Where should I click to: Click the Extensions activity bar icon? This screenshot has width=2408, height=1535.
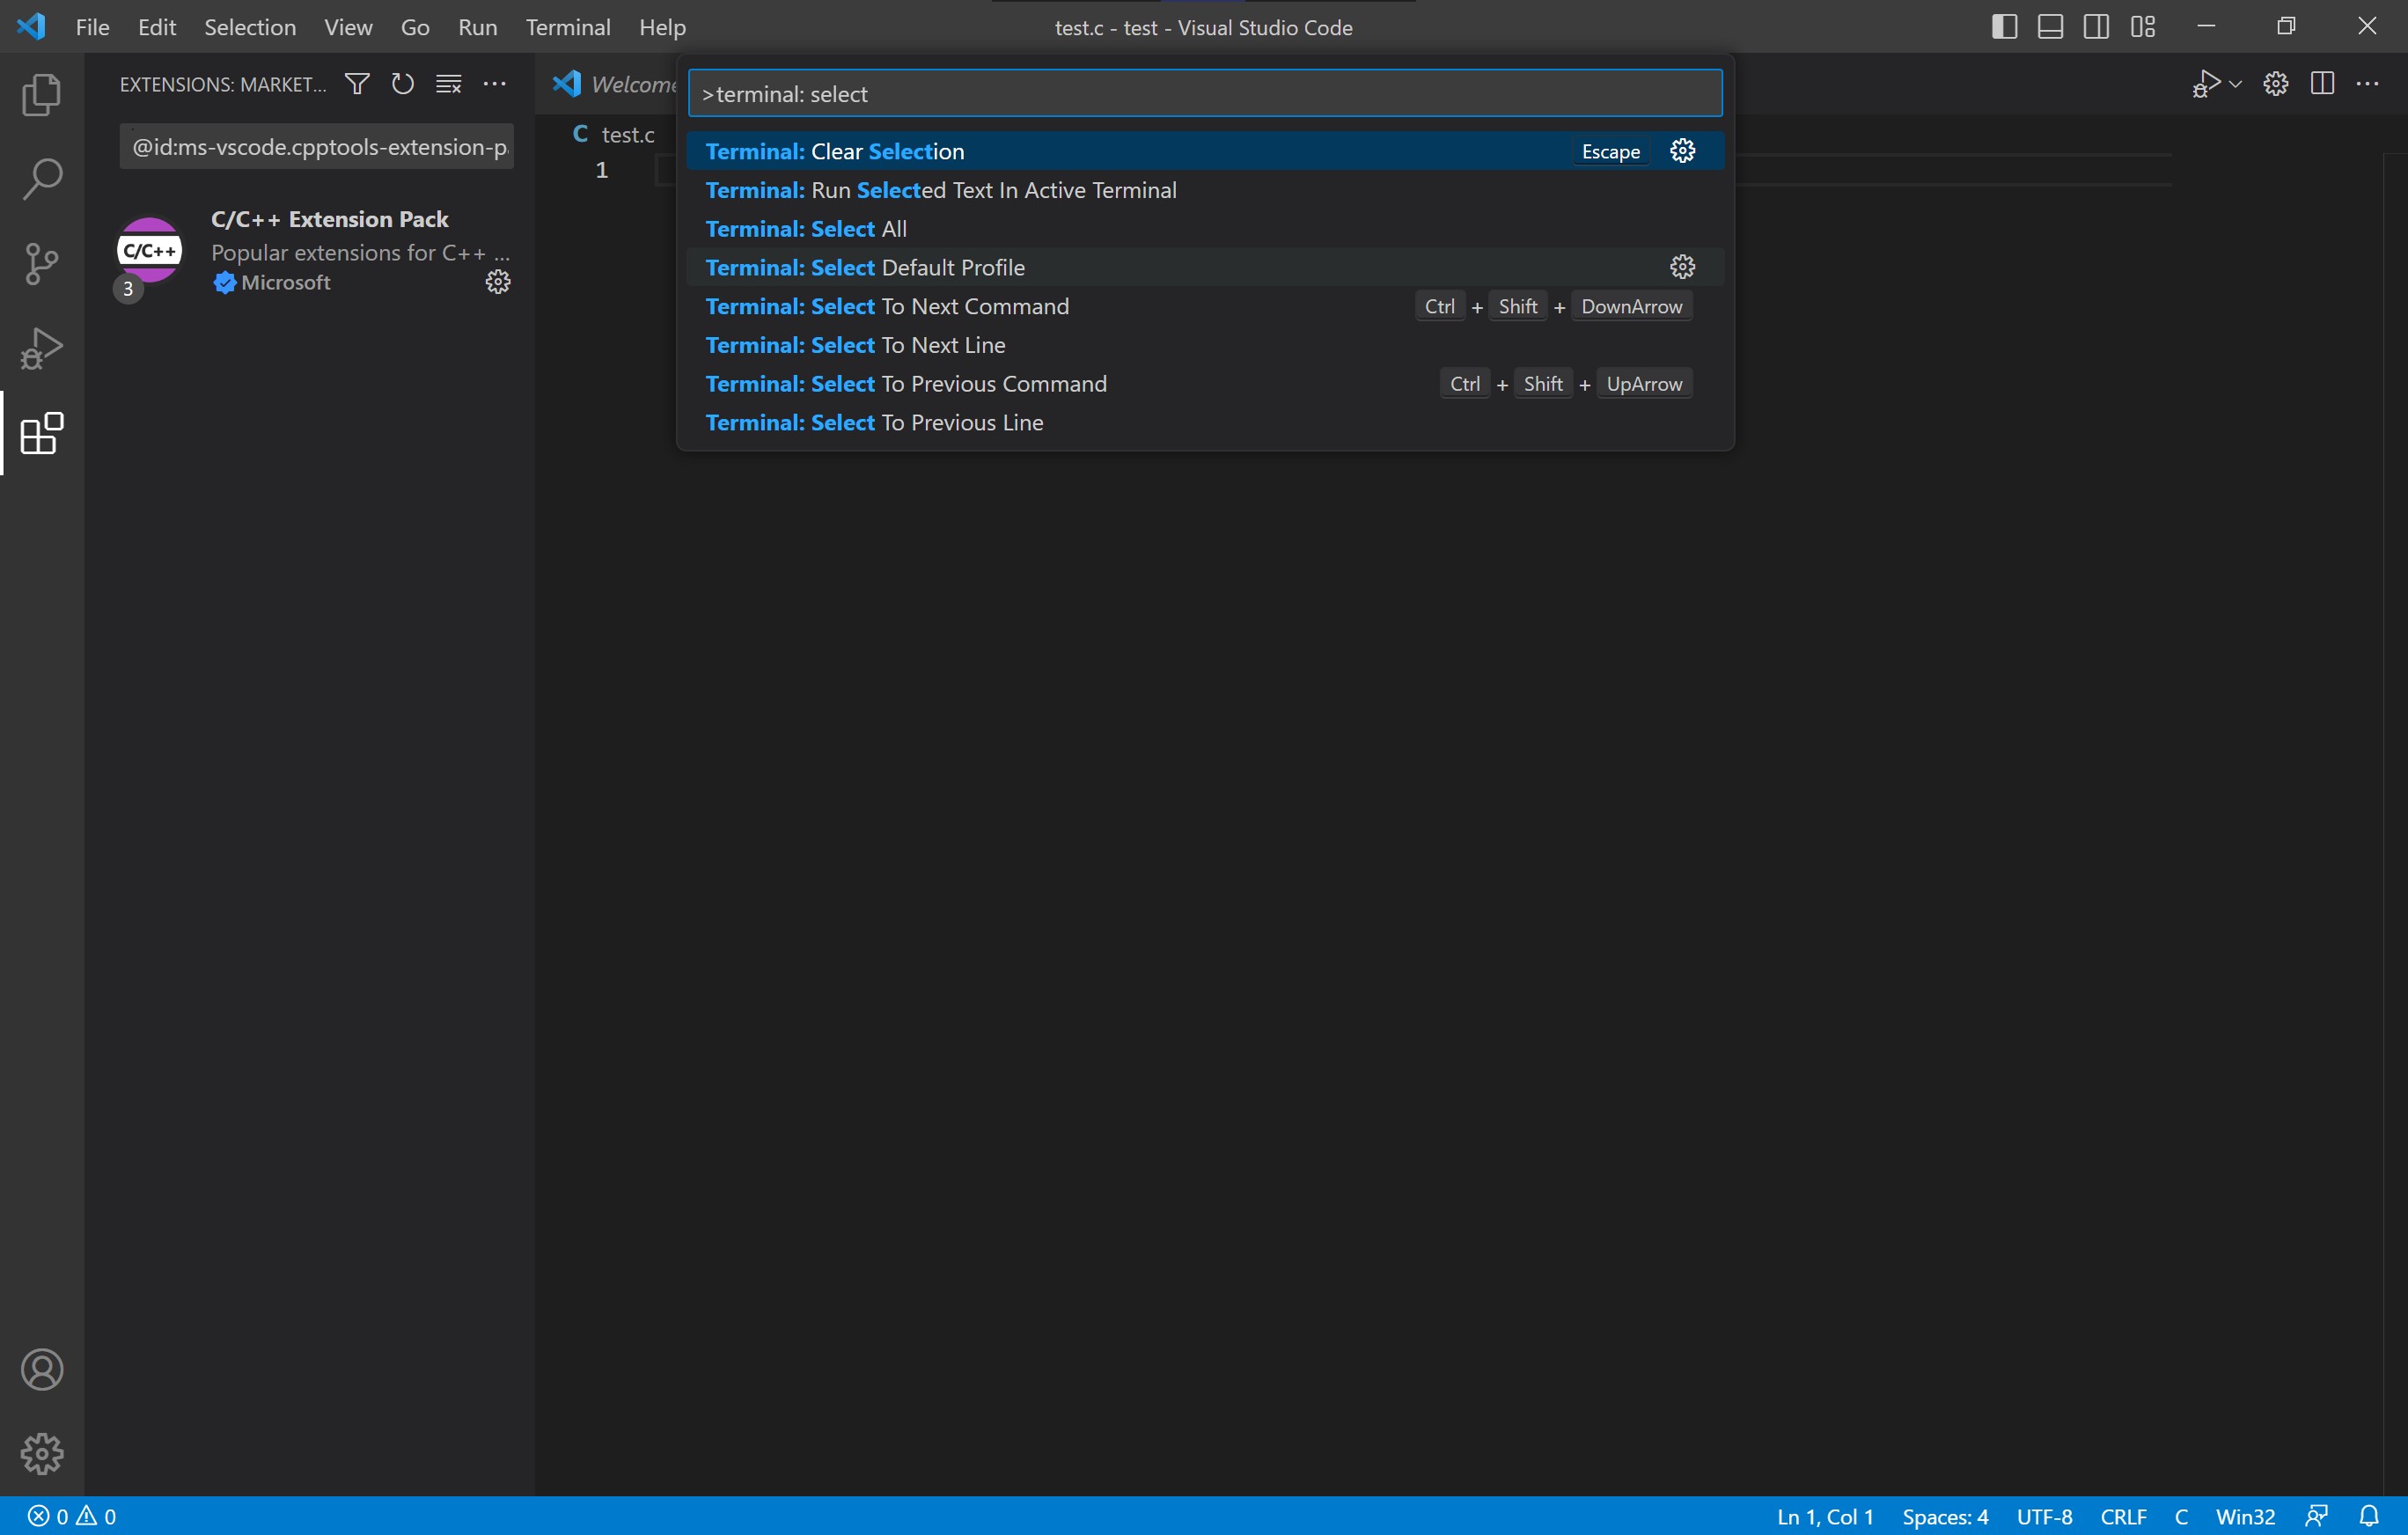tap(41, 433)
